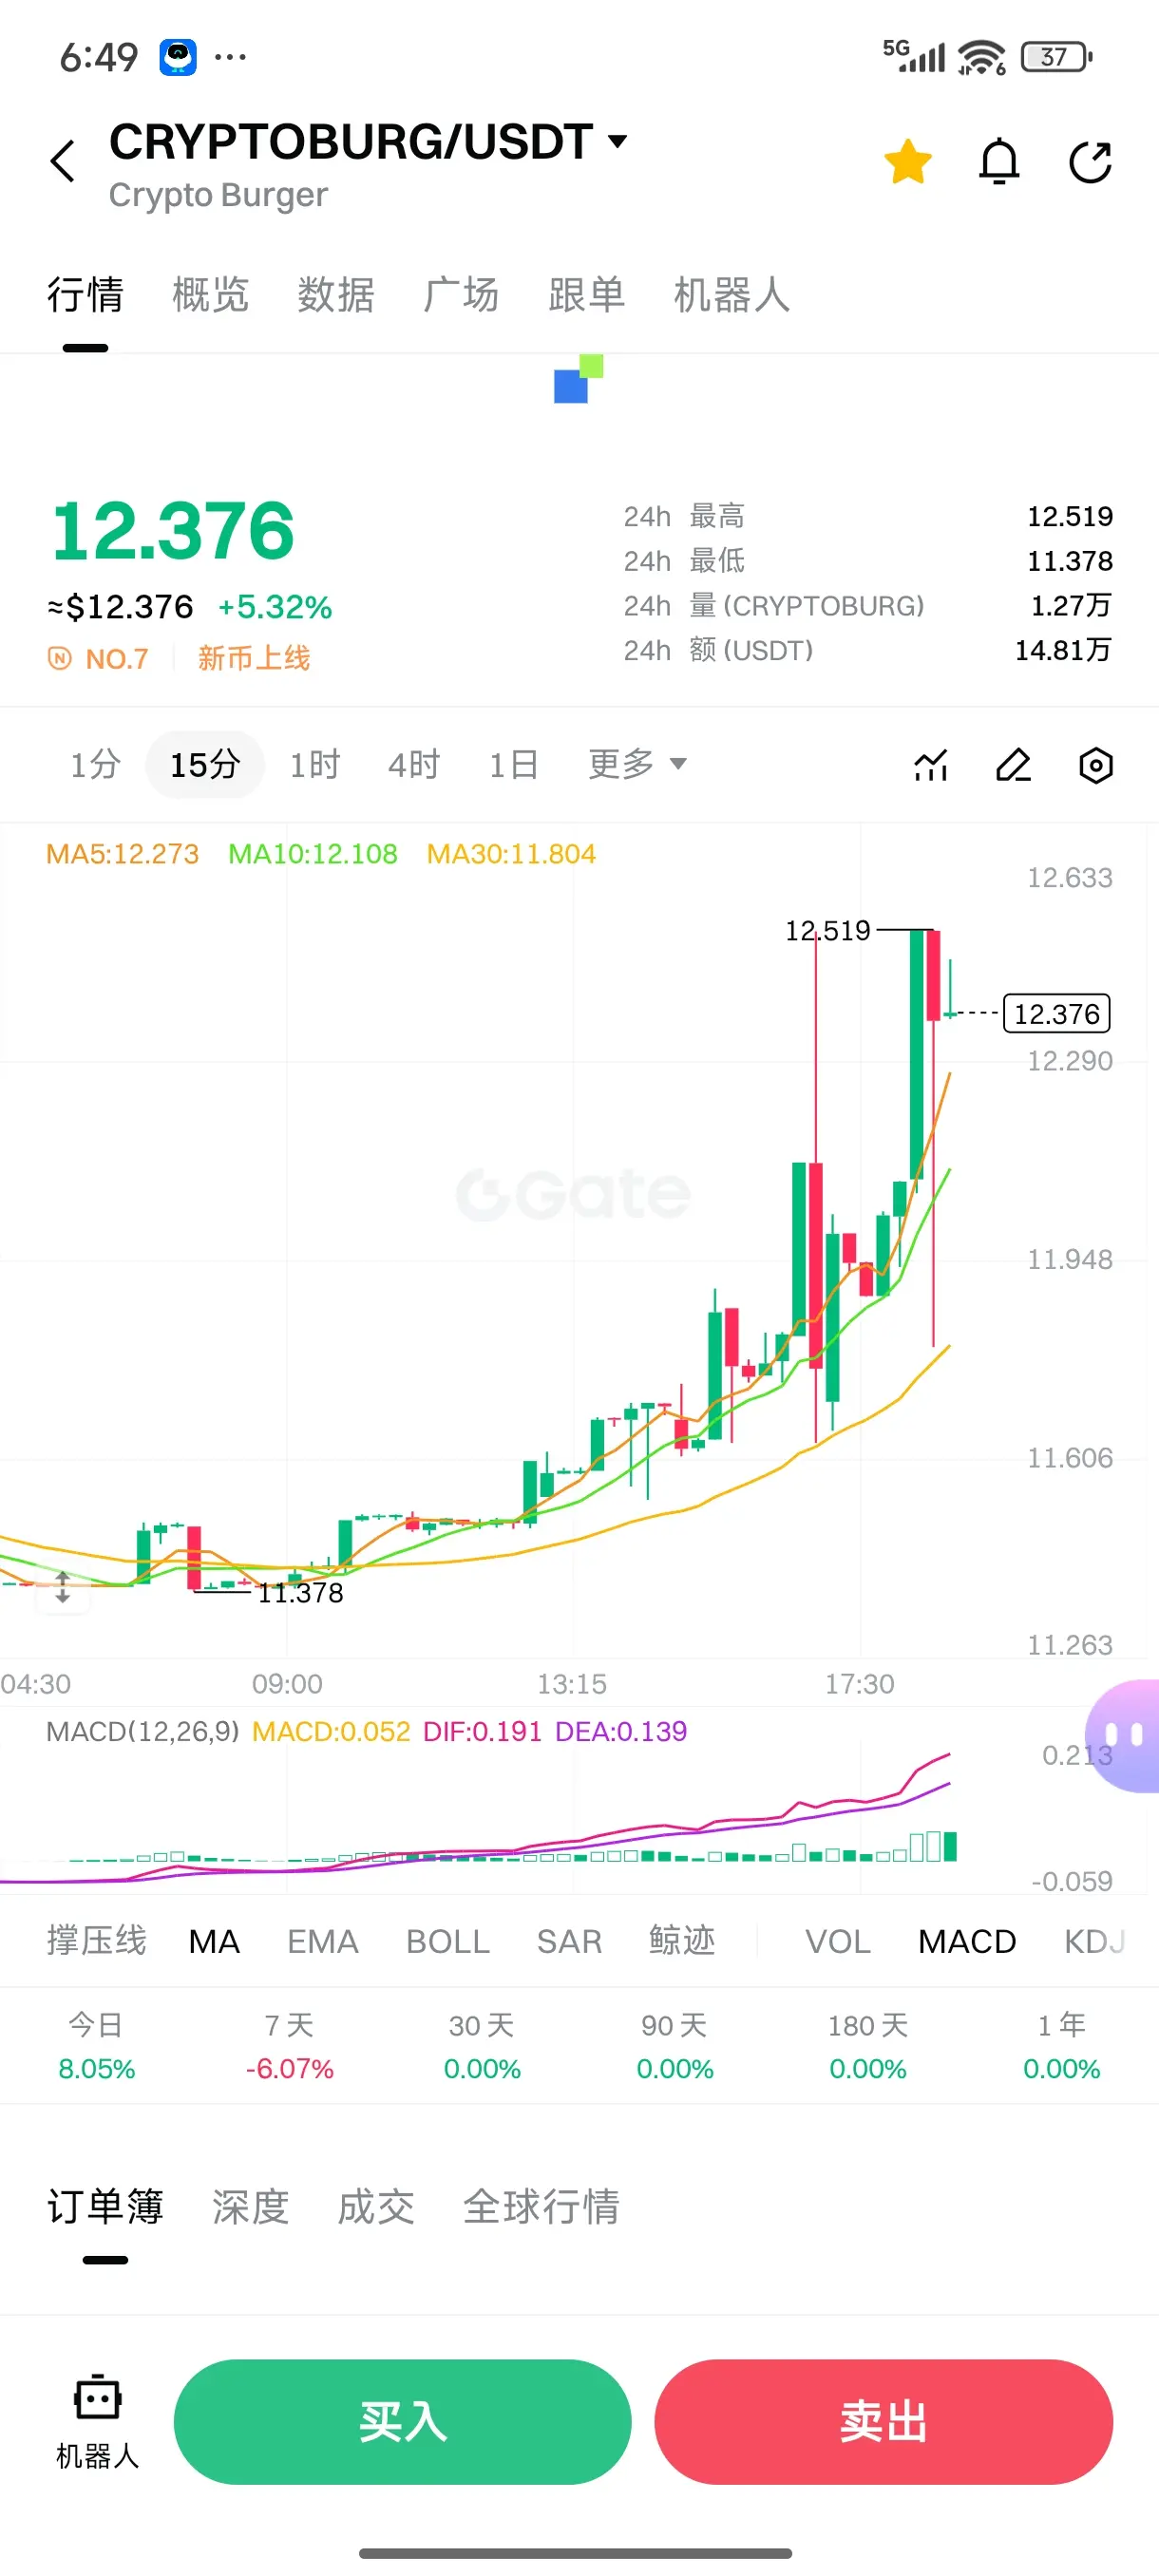The width and height of the screenshot is (1159, 2576).
Task: Toggle the BOLL indicator
Action: (447, 1941)
